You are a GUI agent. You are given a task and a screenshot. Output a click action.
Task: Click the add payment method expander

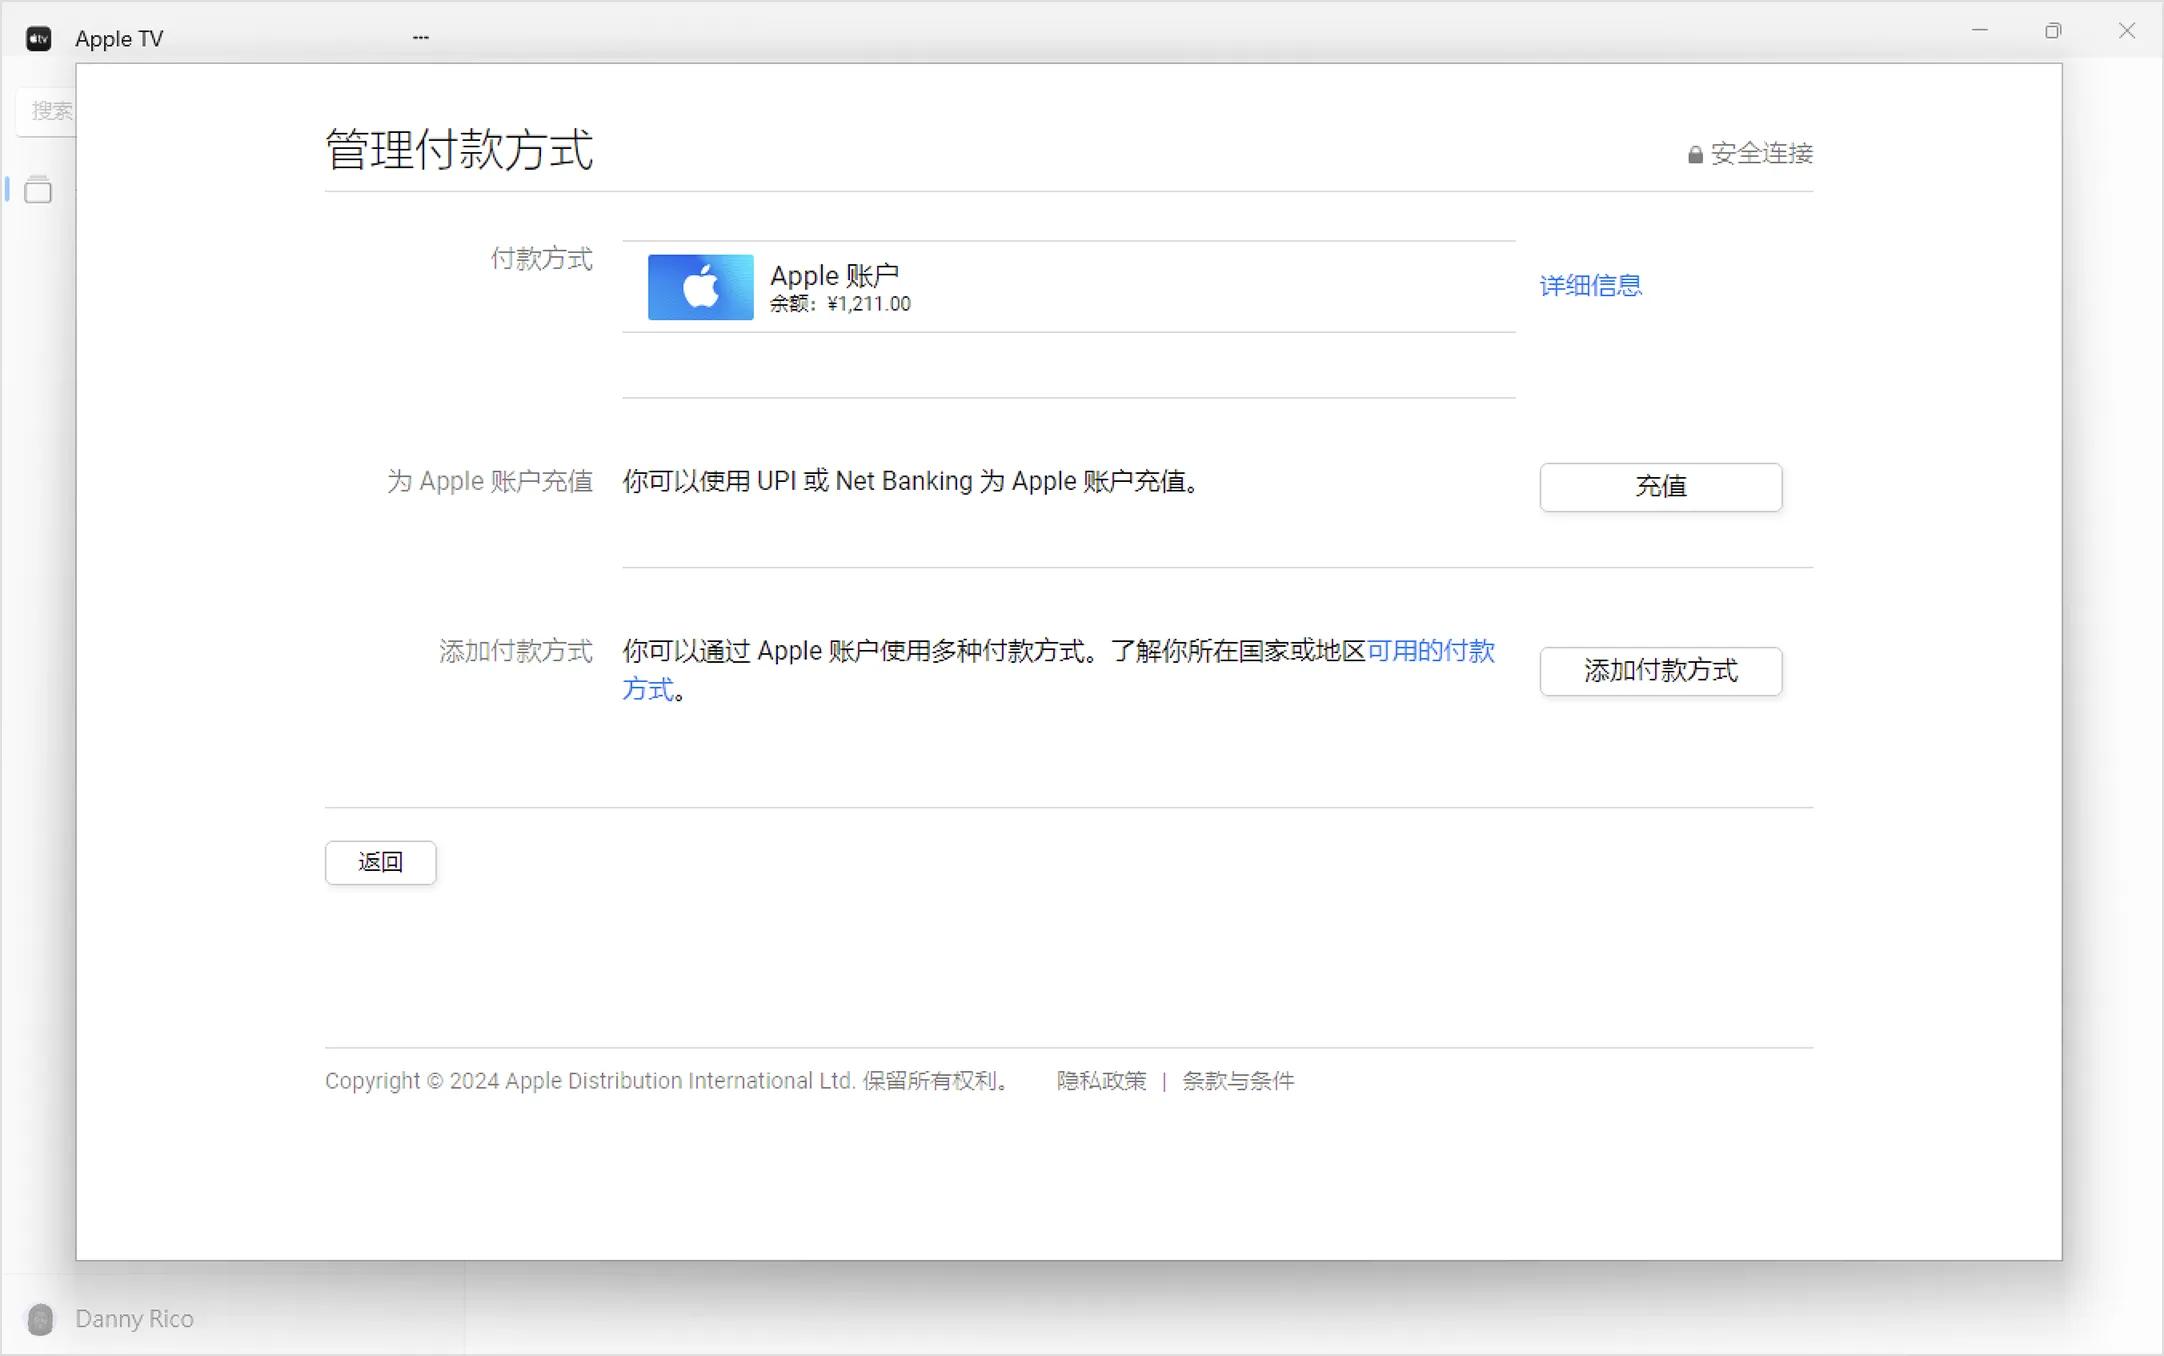1660,670
